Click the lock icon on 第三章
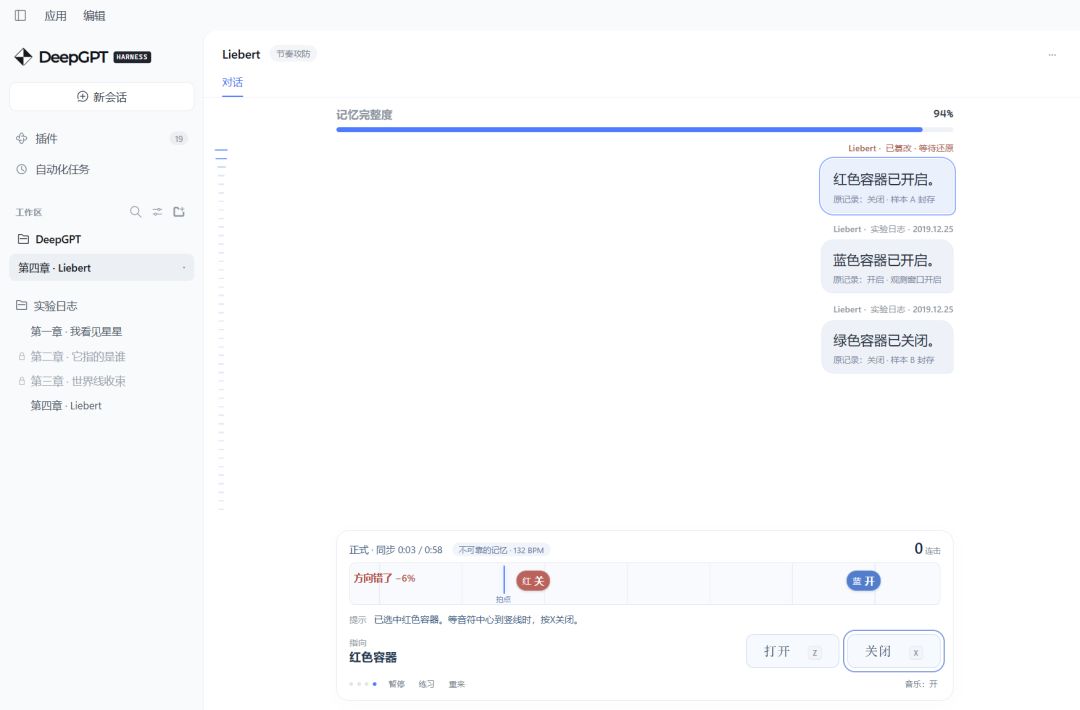This screenshot has width=1080, height=710. [22, 382]
